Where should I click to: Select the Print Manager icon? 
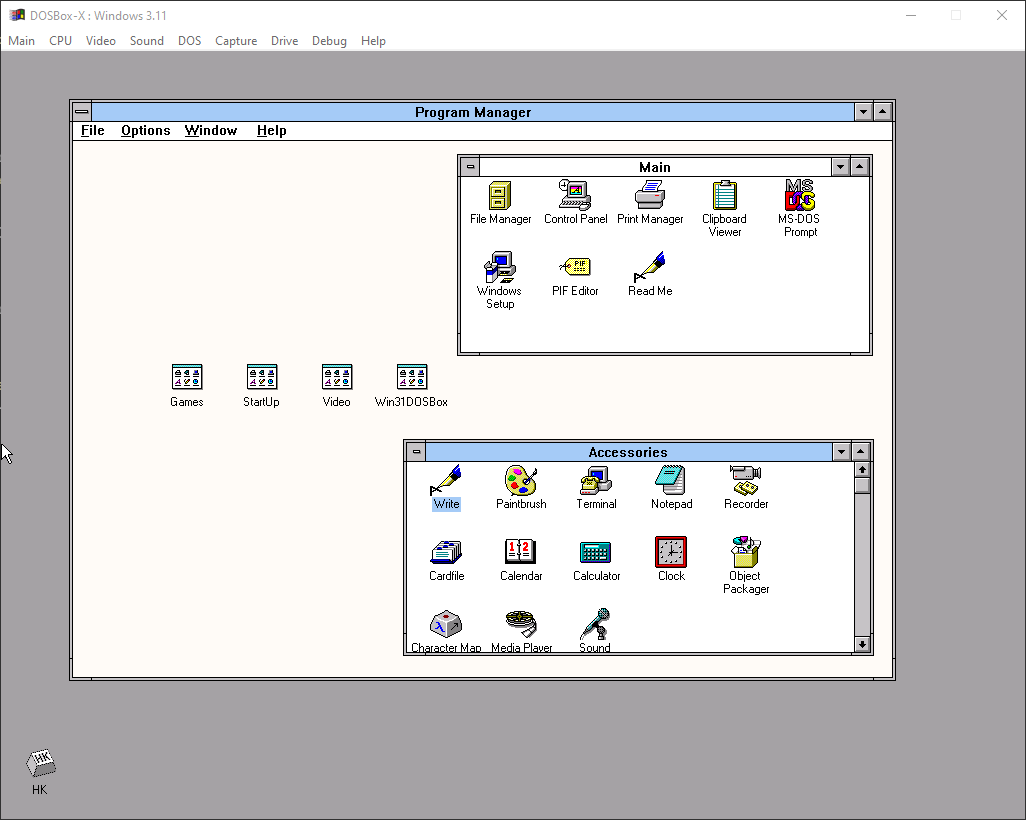point(650,195)
